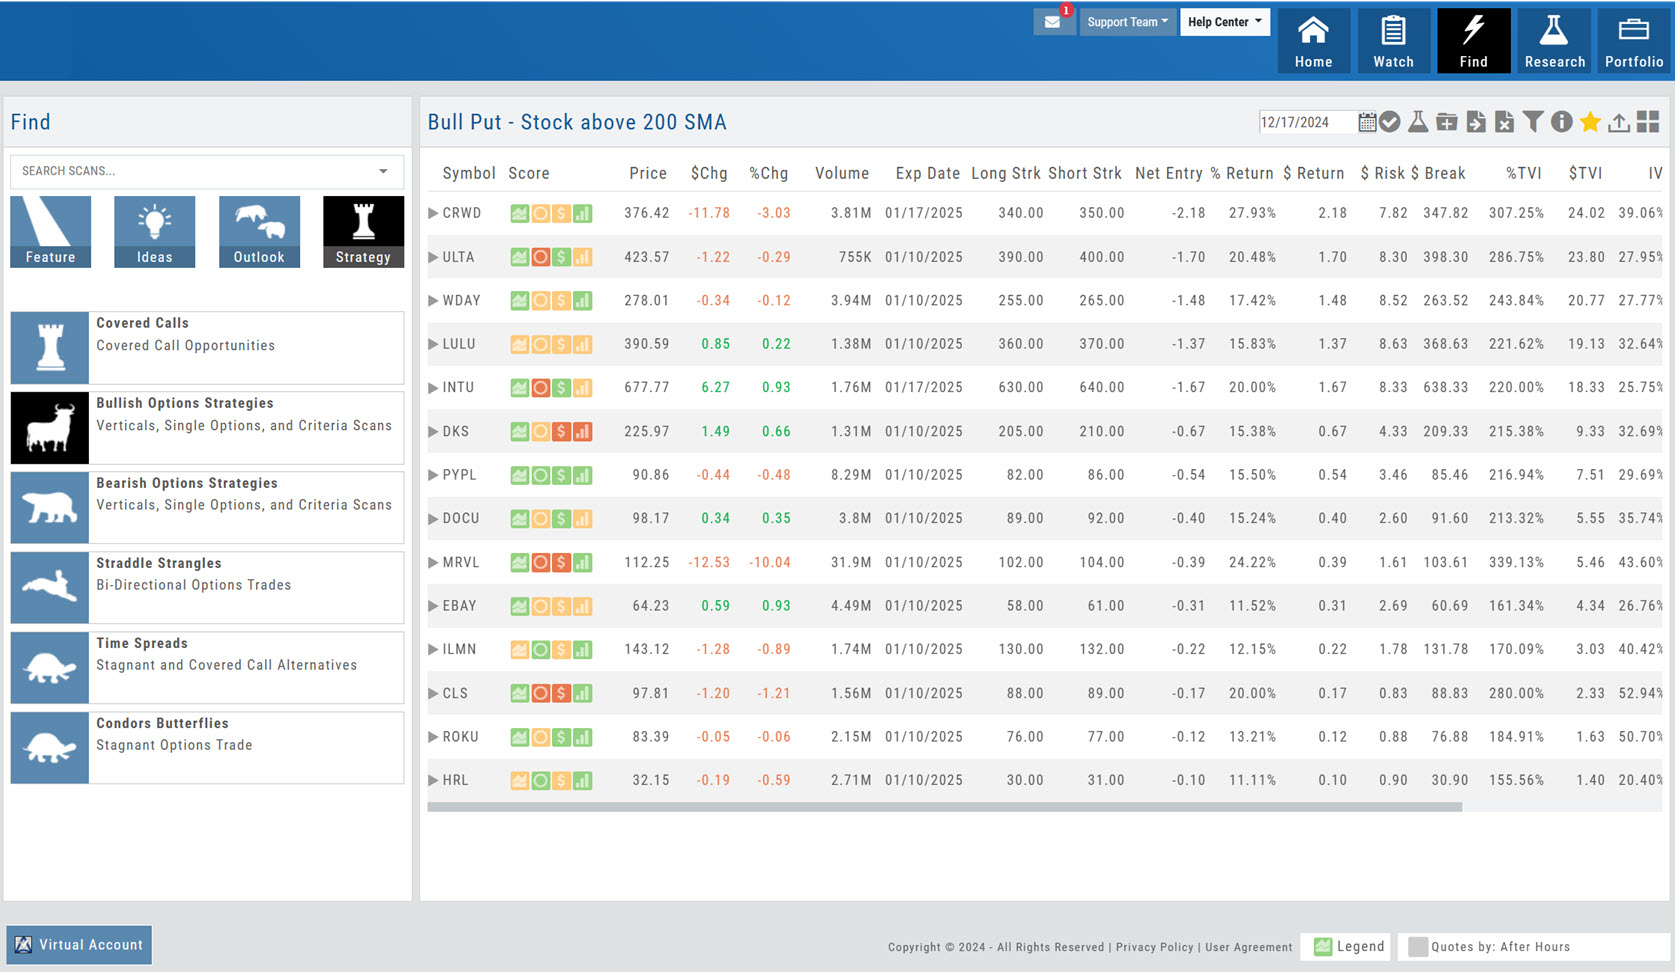
Task: Expand the ULTA row
Action: (433, 257)
